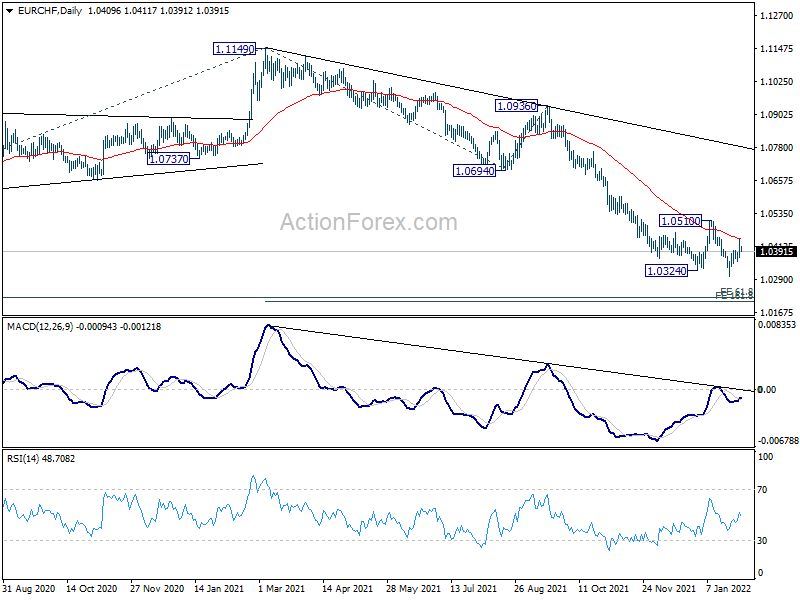Image resolution: width=800 pixels, height=600 pixels.
Task: Click the 7 Jan 2022 date marker
Action: pyautogui.click(x=729, y=588)
